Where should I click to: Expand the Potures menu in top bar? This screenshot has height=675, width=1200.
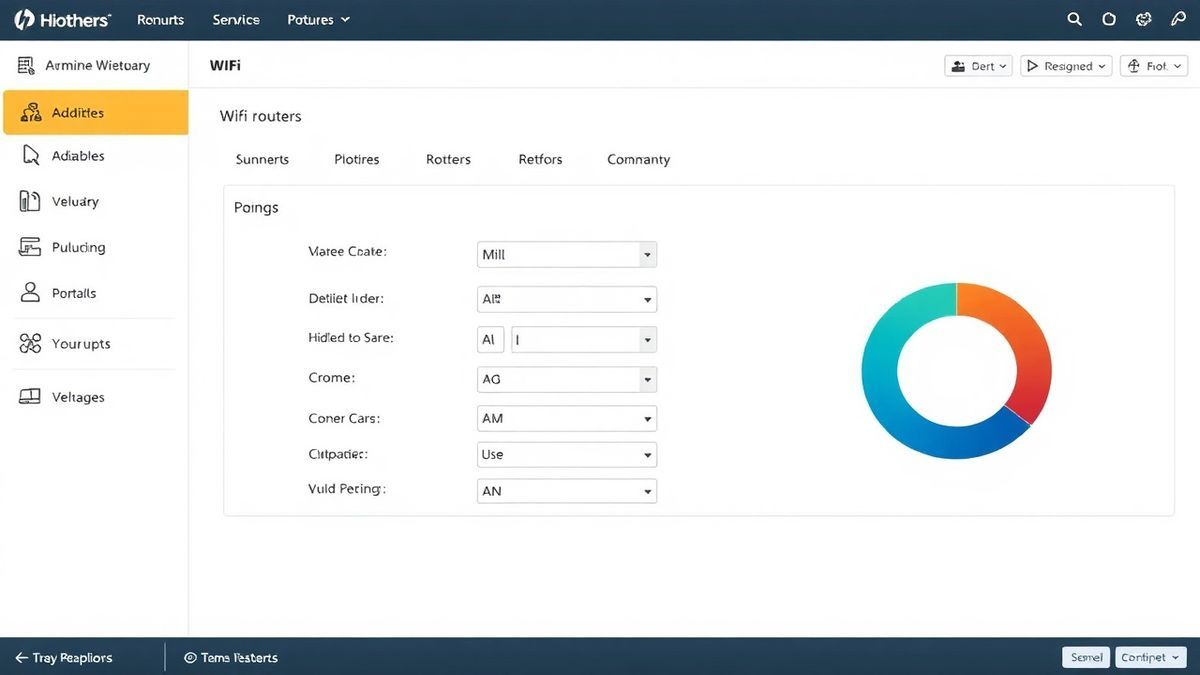coord(318,19)
